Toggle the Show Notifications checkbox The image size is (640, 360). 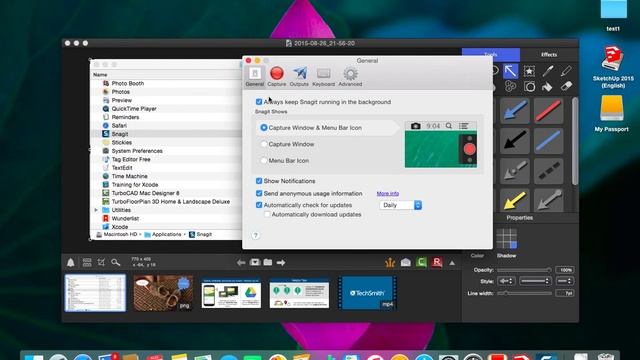(x=259, y=181)
